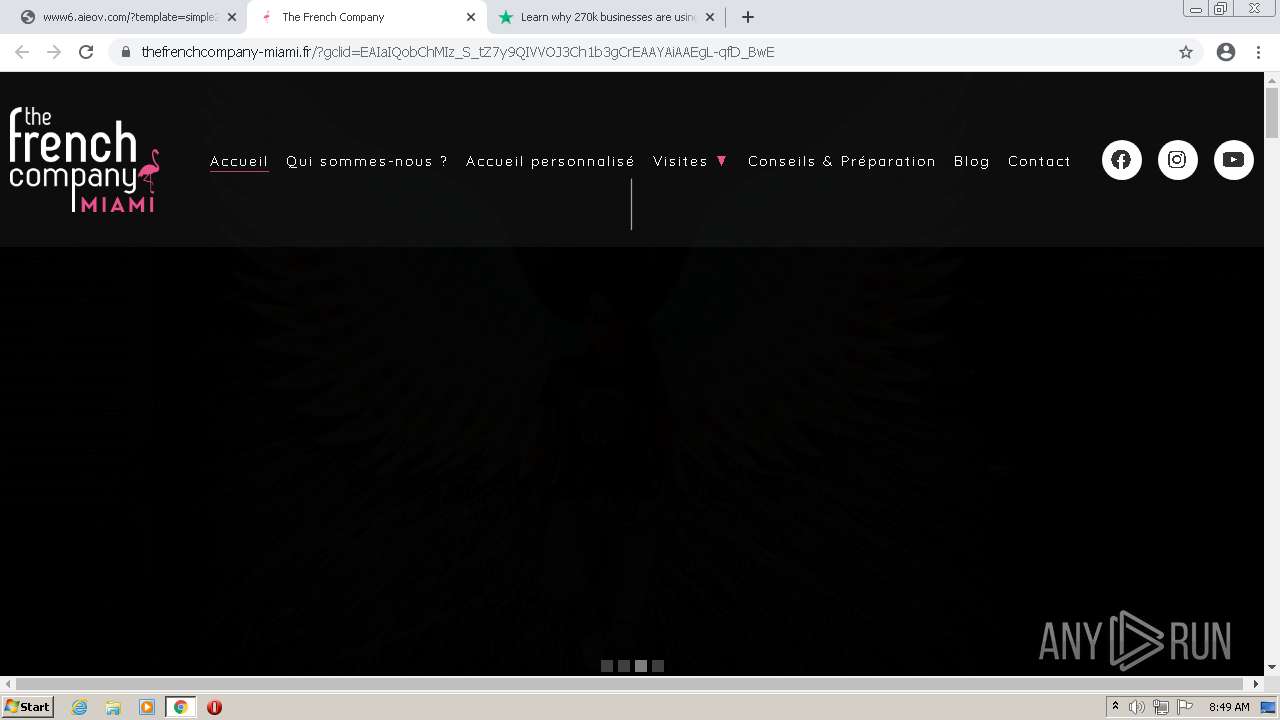Click the Show desktop button

1269,707
